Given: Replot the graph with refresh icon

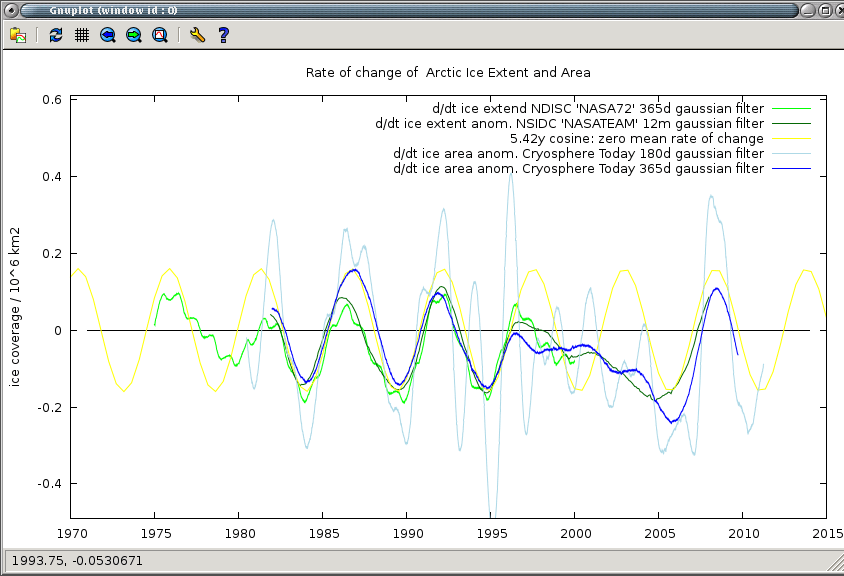Looking at the screenshot, I should [55, 36].
